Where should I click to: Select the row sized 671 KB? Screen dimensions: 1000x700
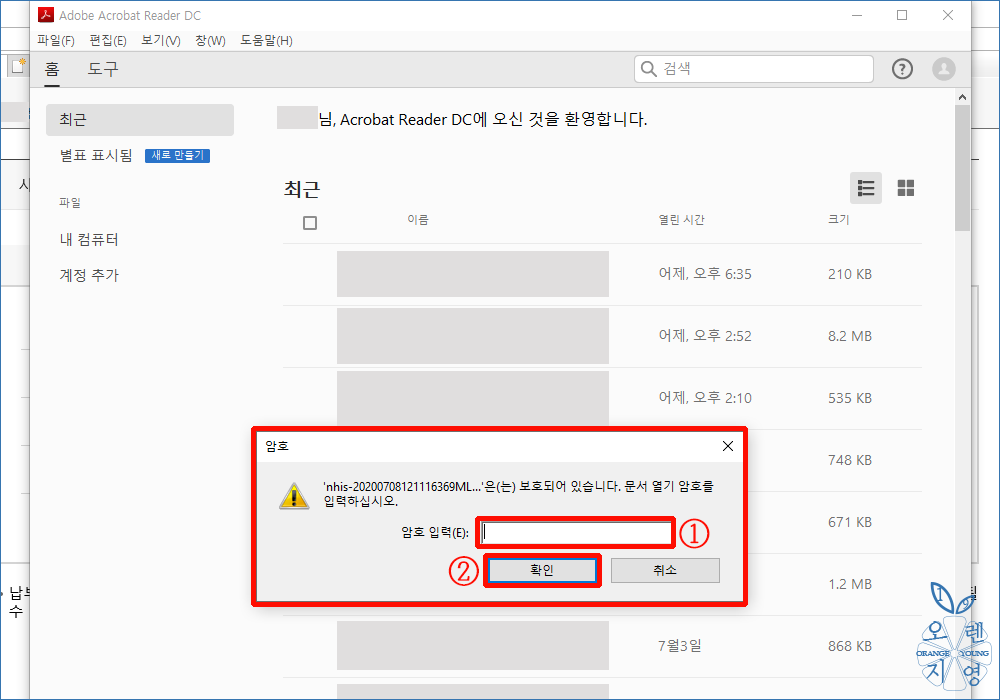(x=834, y=522)
